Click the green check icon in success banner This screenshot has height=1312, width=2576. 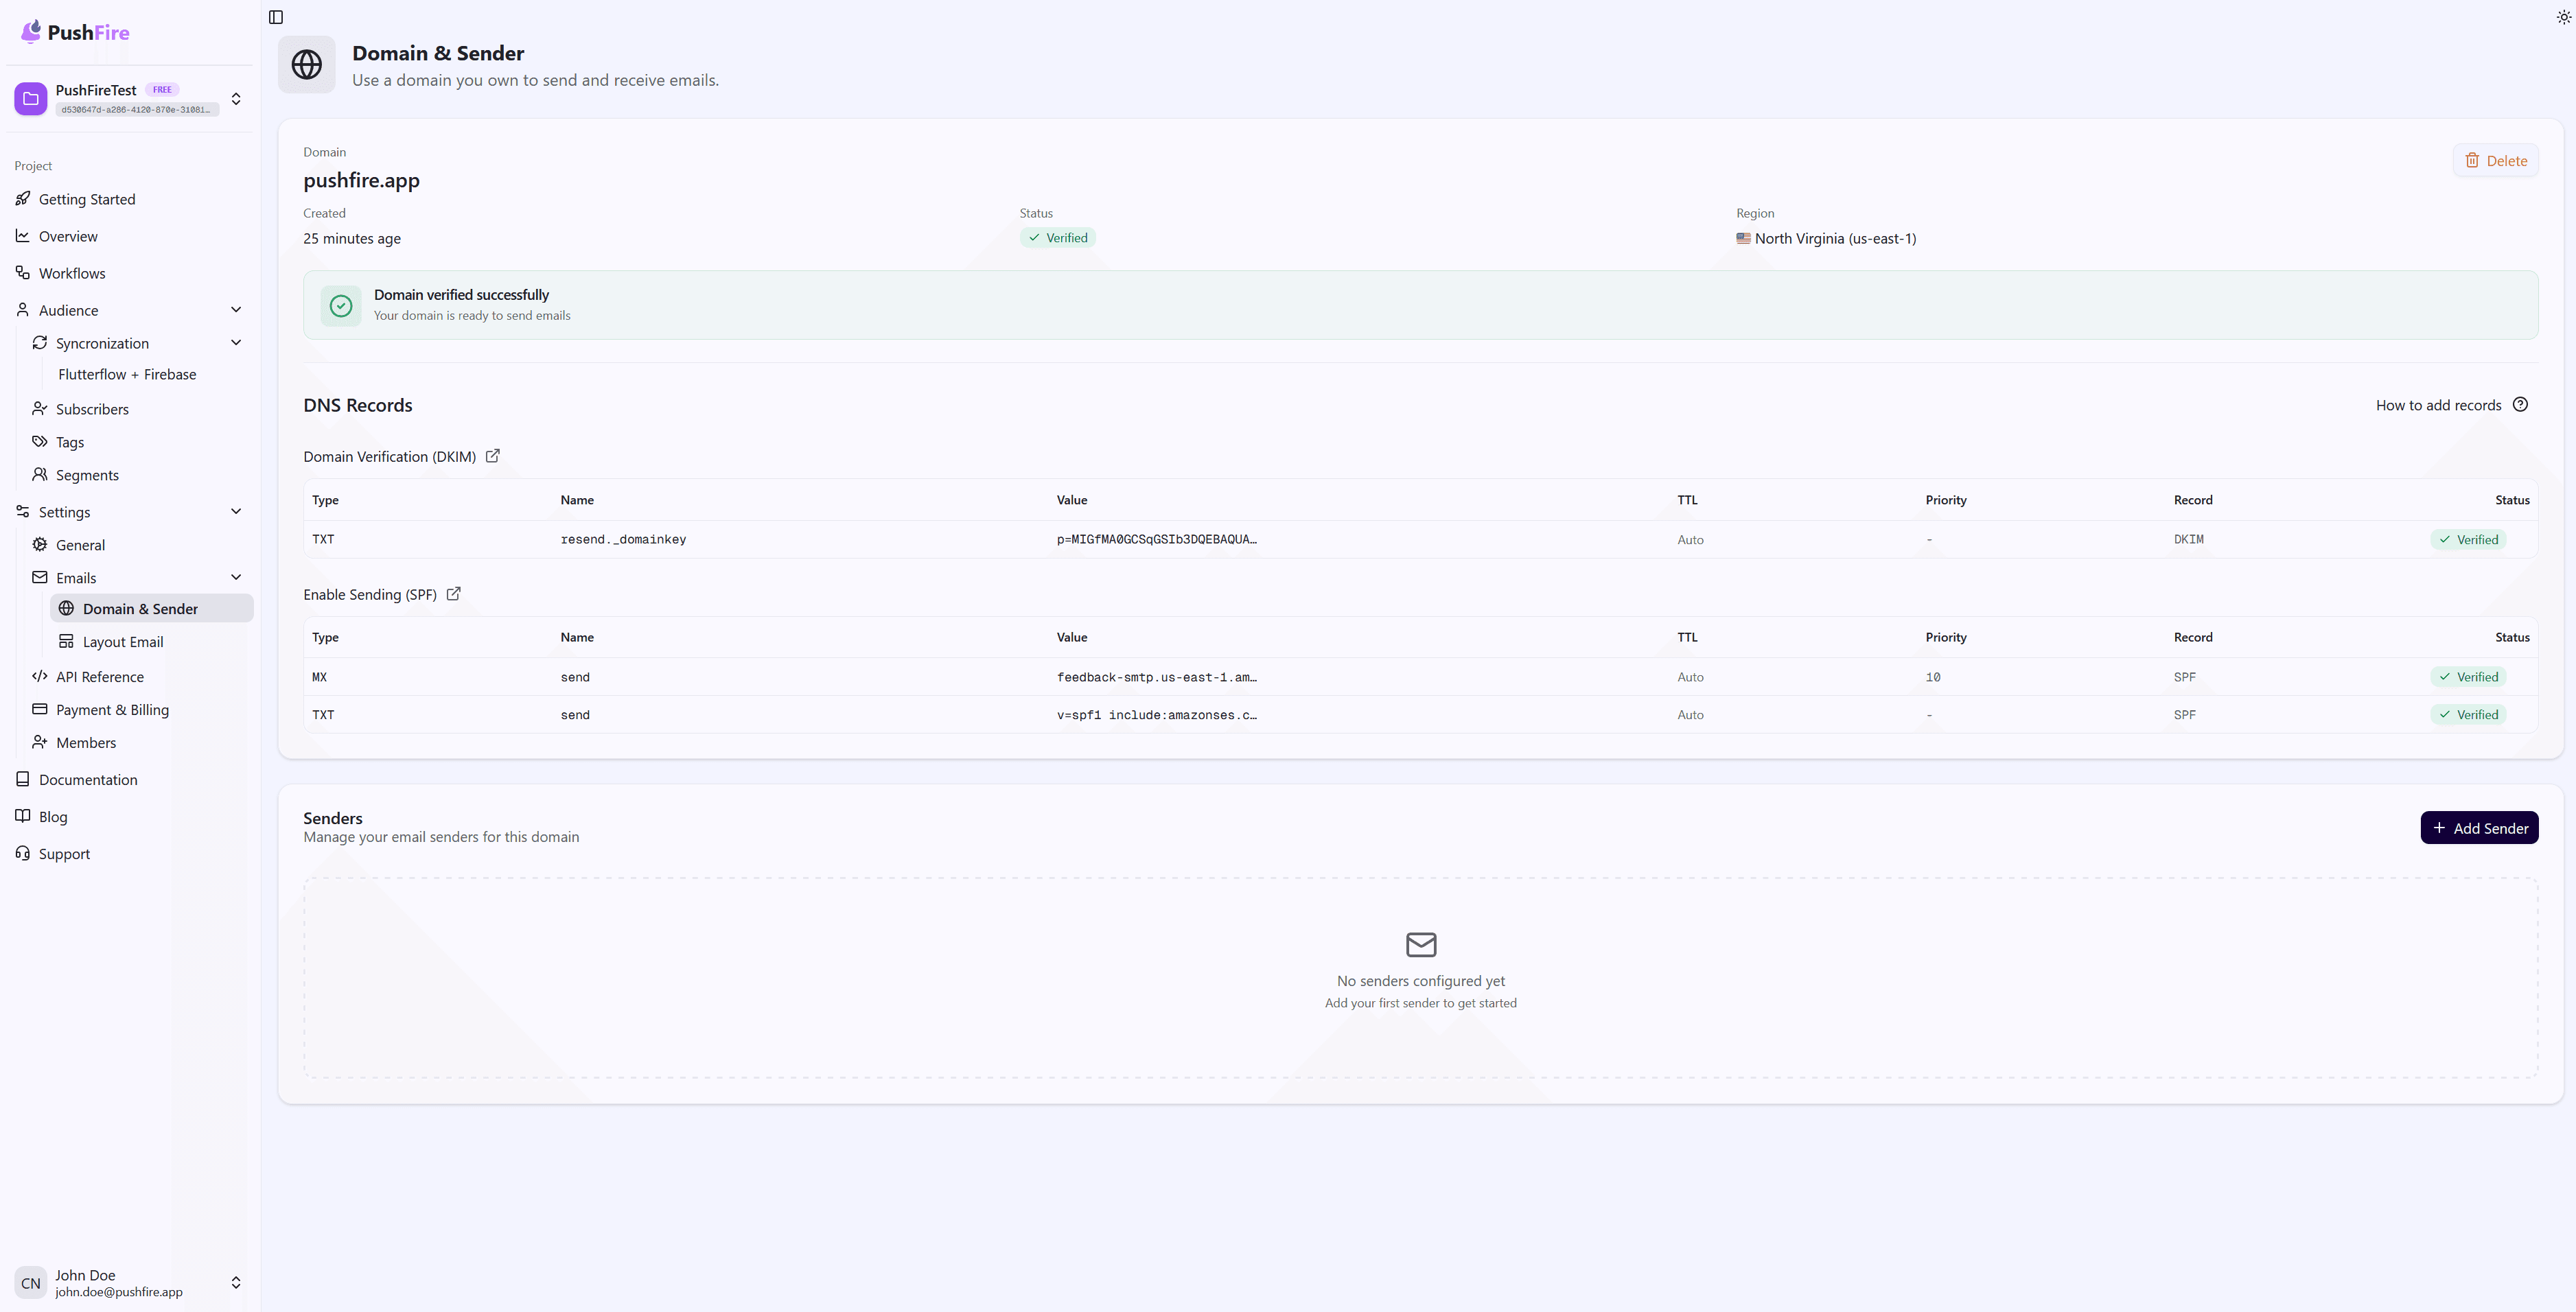(x=341, y=305)
